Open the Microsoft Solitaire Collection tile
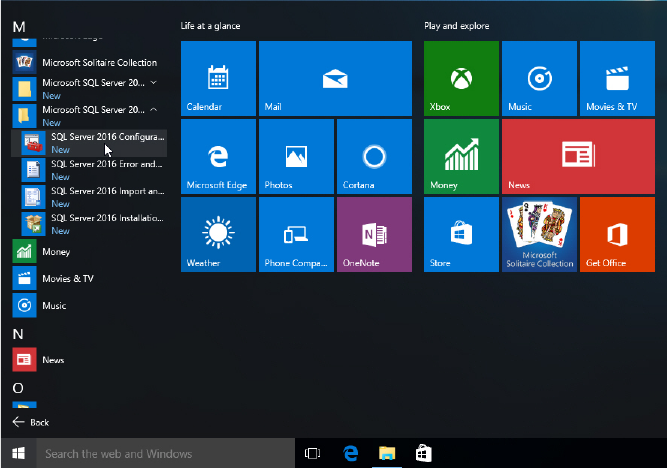 [539, 234]
